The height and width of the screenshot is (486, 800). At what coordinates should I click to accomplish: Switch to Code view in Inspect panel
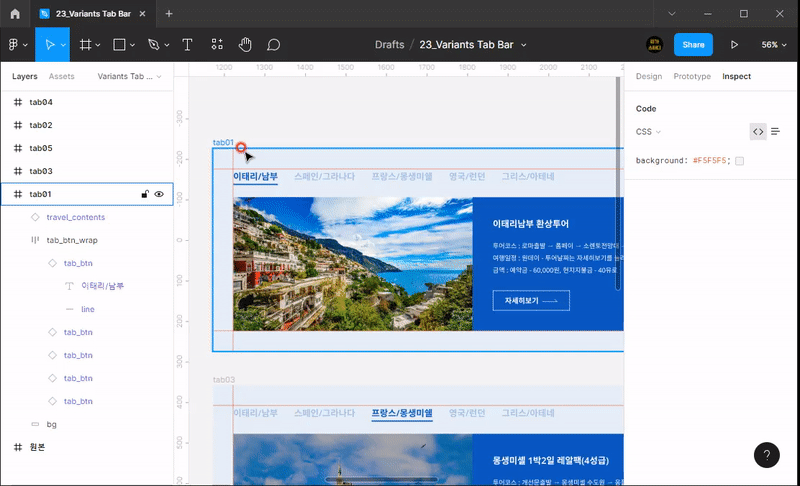pos(758,132)
